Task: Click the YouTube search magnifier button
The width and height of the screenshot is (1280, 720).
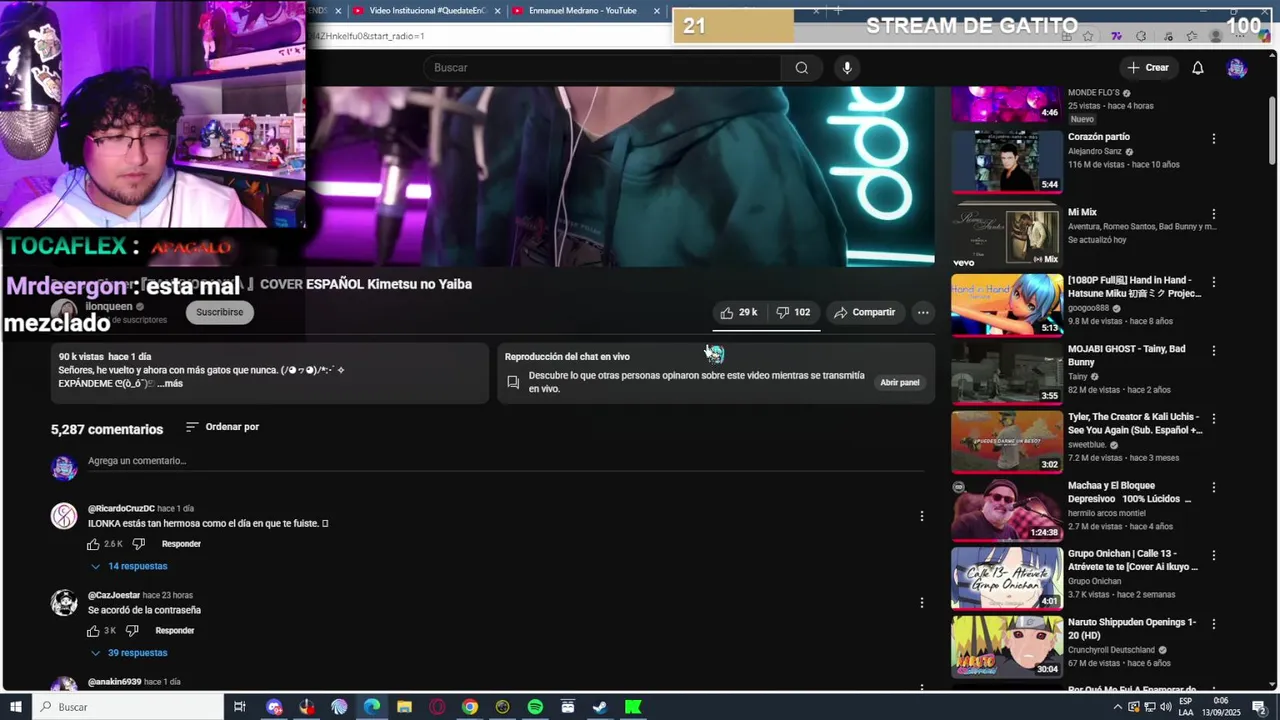Action: click(801, 68)
